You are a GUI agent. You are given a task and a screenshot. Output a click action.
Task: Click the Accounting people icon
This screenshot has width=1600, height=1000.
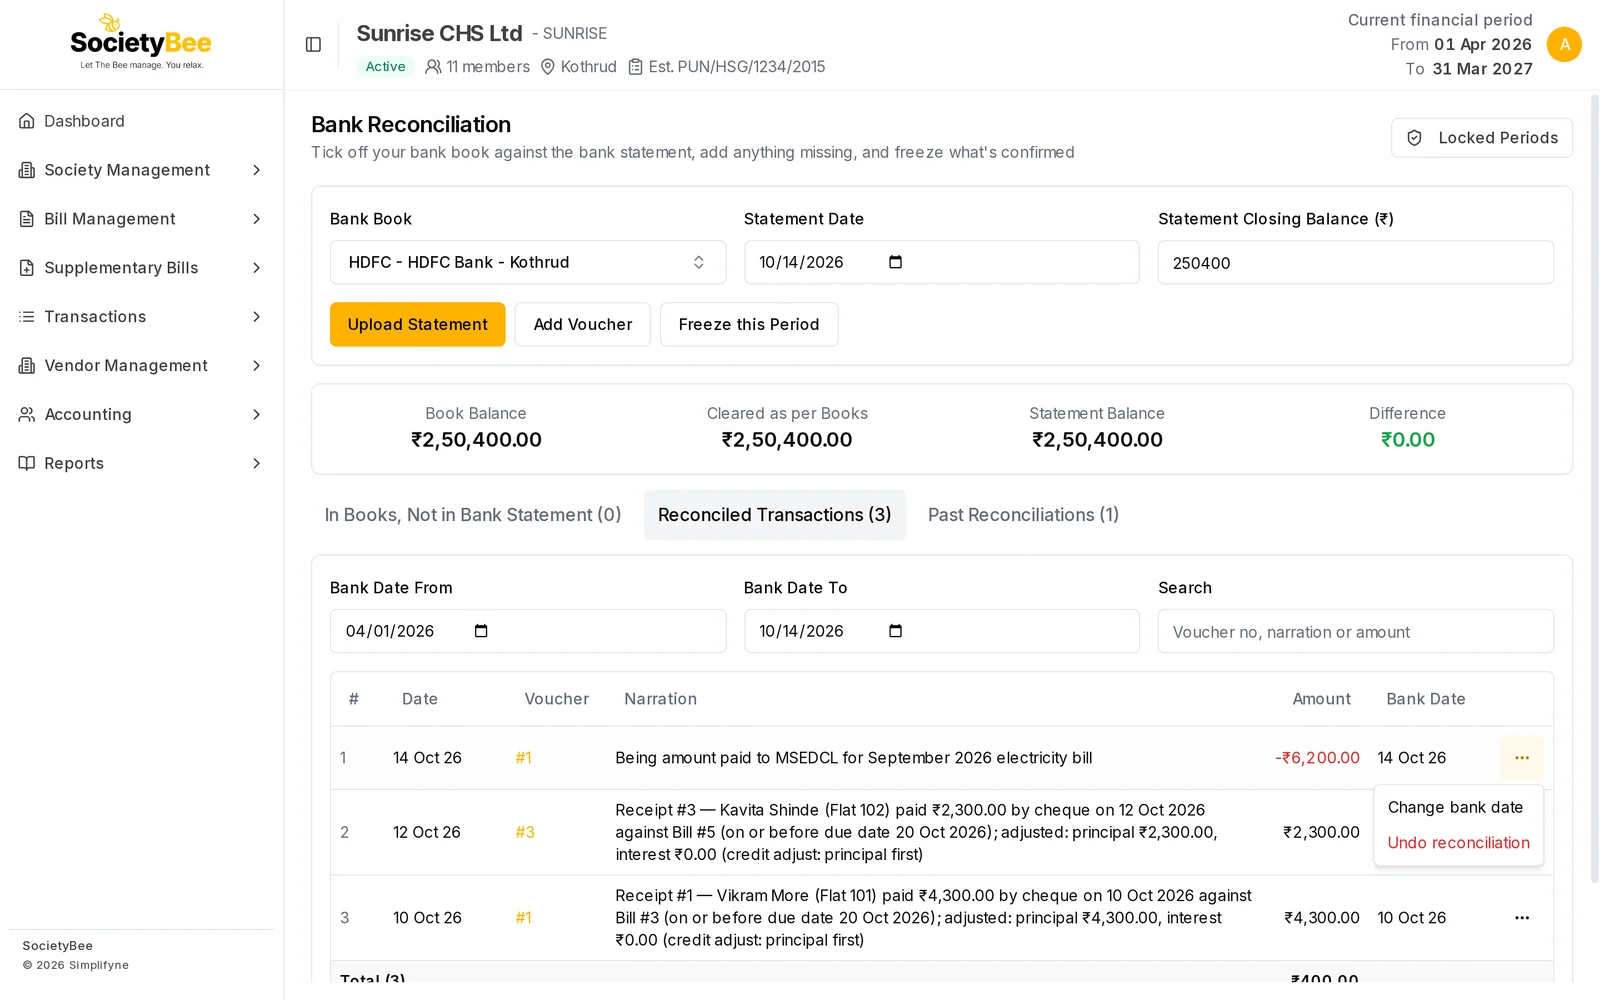pyautogui.click(x=27, y=414)
